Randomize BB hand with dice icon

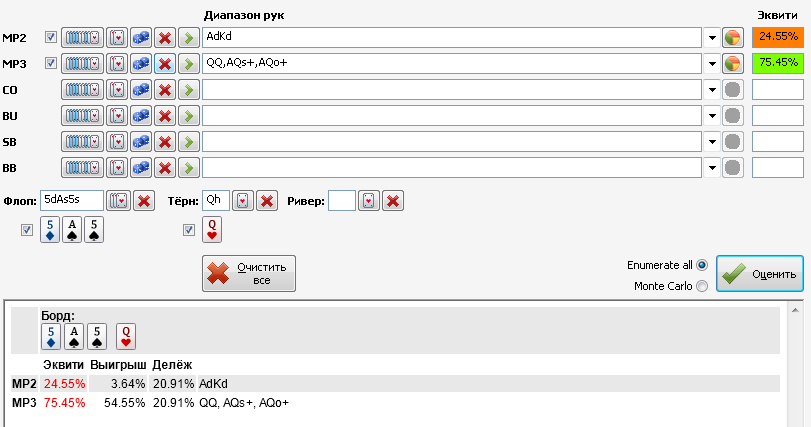pos(141,167)
